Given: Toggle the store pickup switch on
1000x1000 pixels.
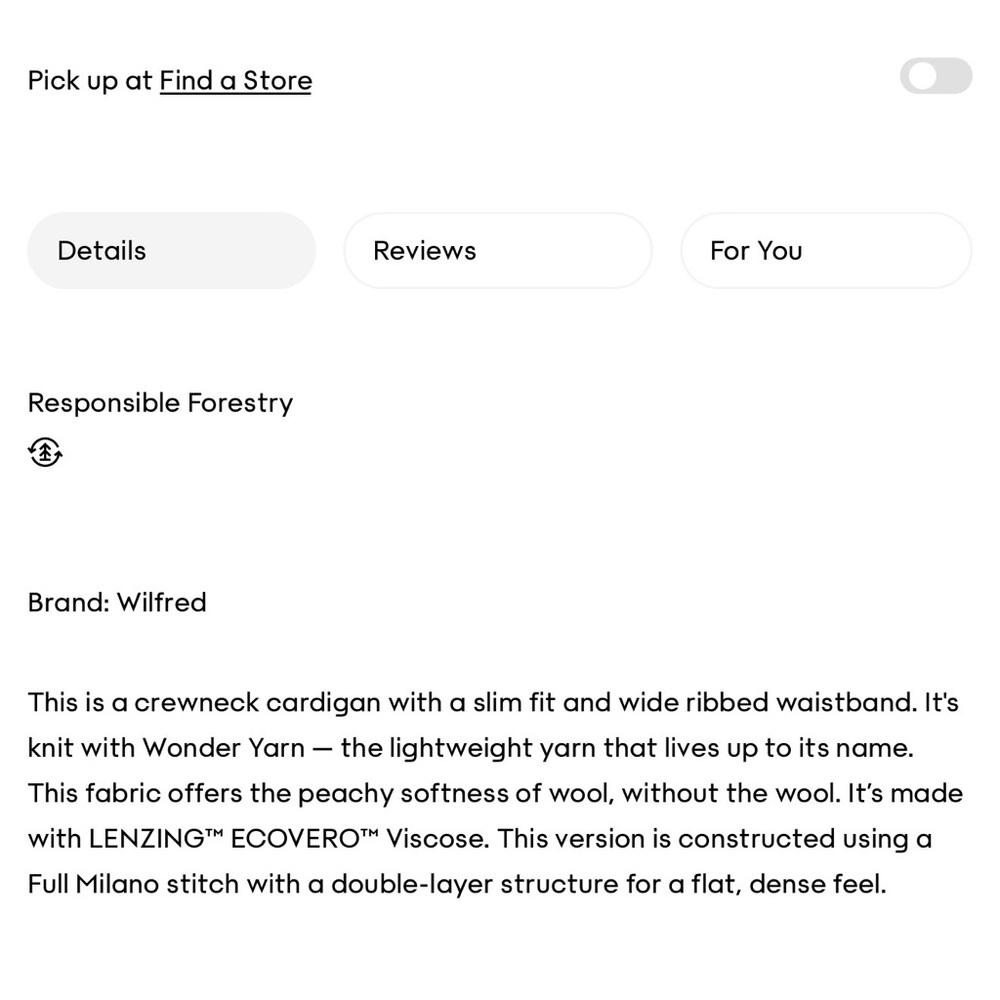Looking at the screenshot, I should 936,76.
